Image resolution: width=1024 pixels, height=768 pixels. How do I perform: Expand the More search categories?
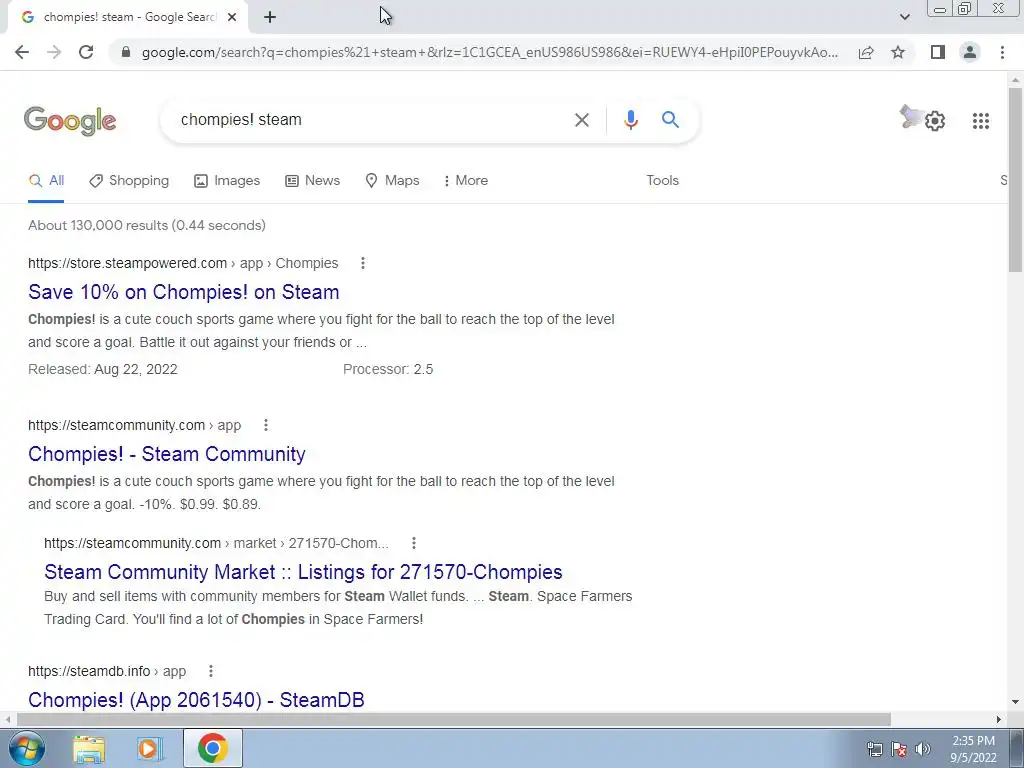[x=466, y=181]
